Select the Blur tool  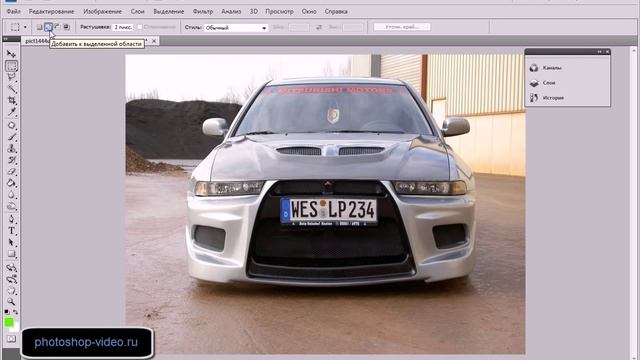pos(11,195)
